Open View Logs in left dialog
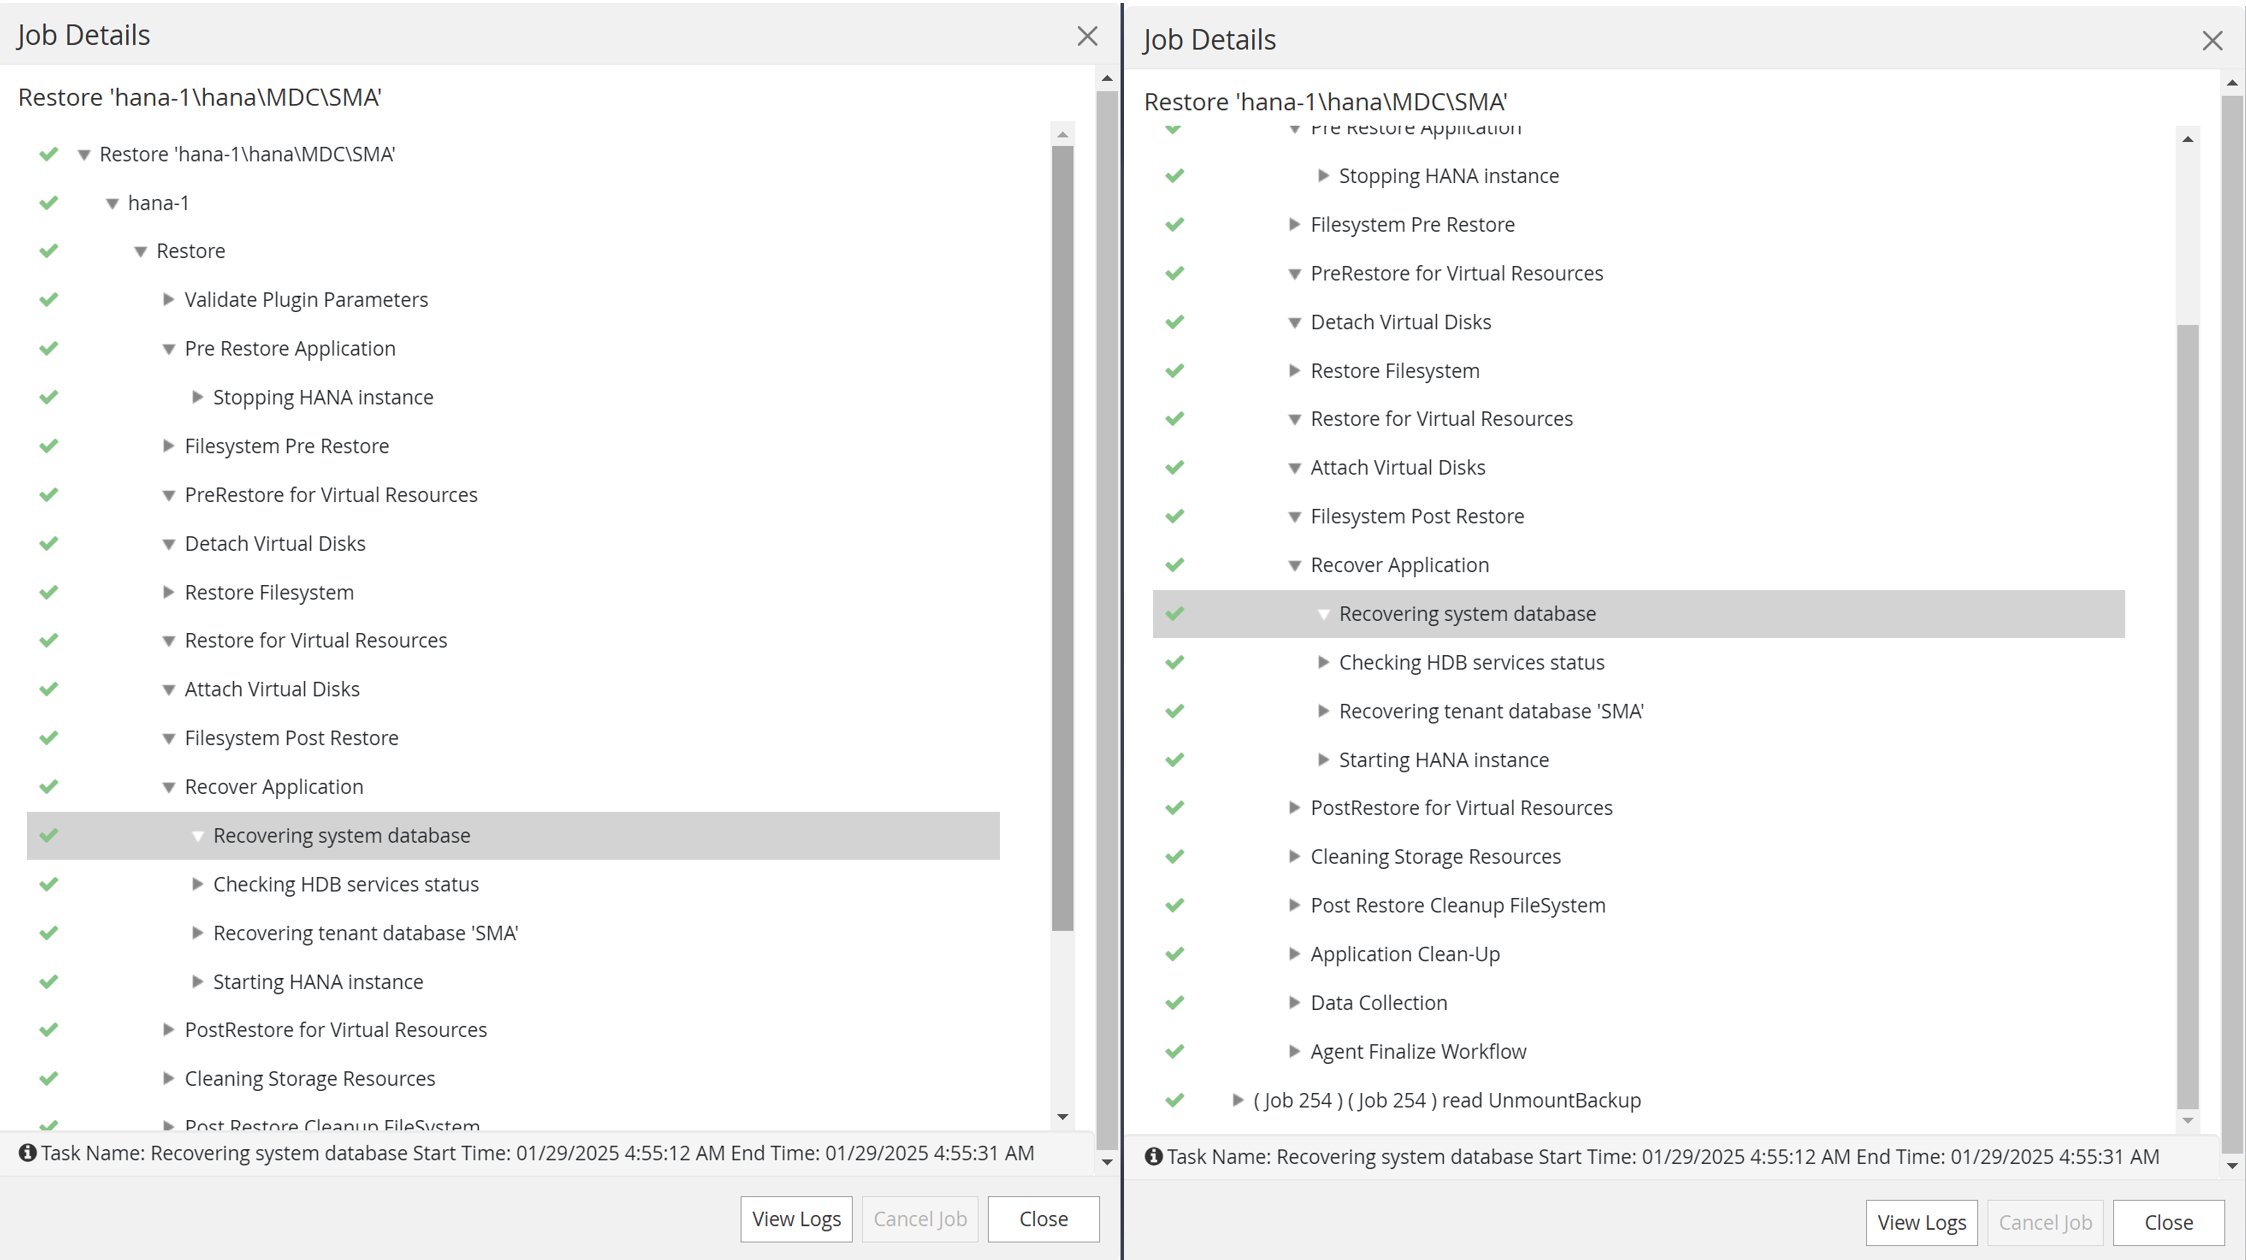 pyautogui.click(x=796, y=1219)
